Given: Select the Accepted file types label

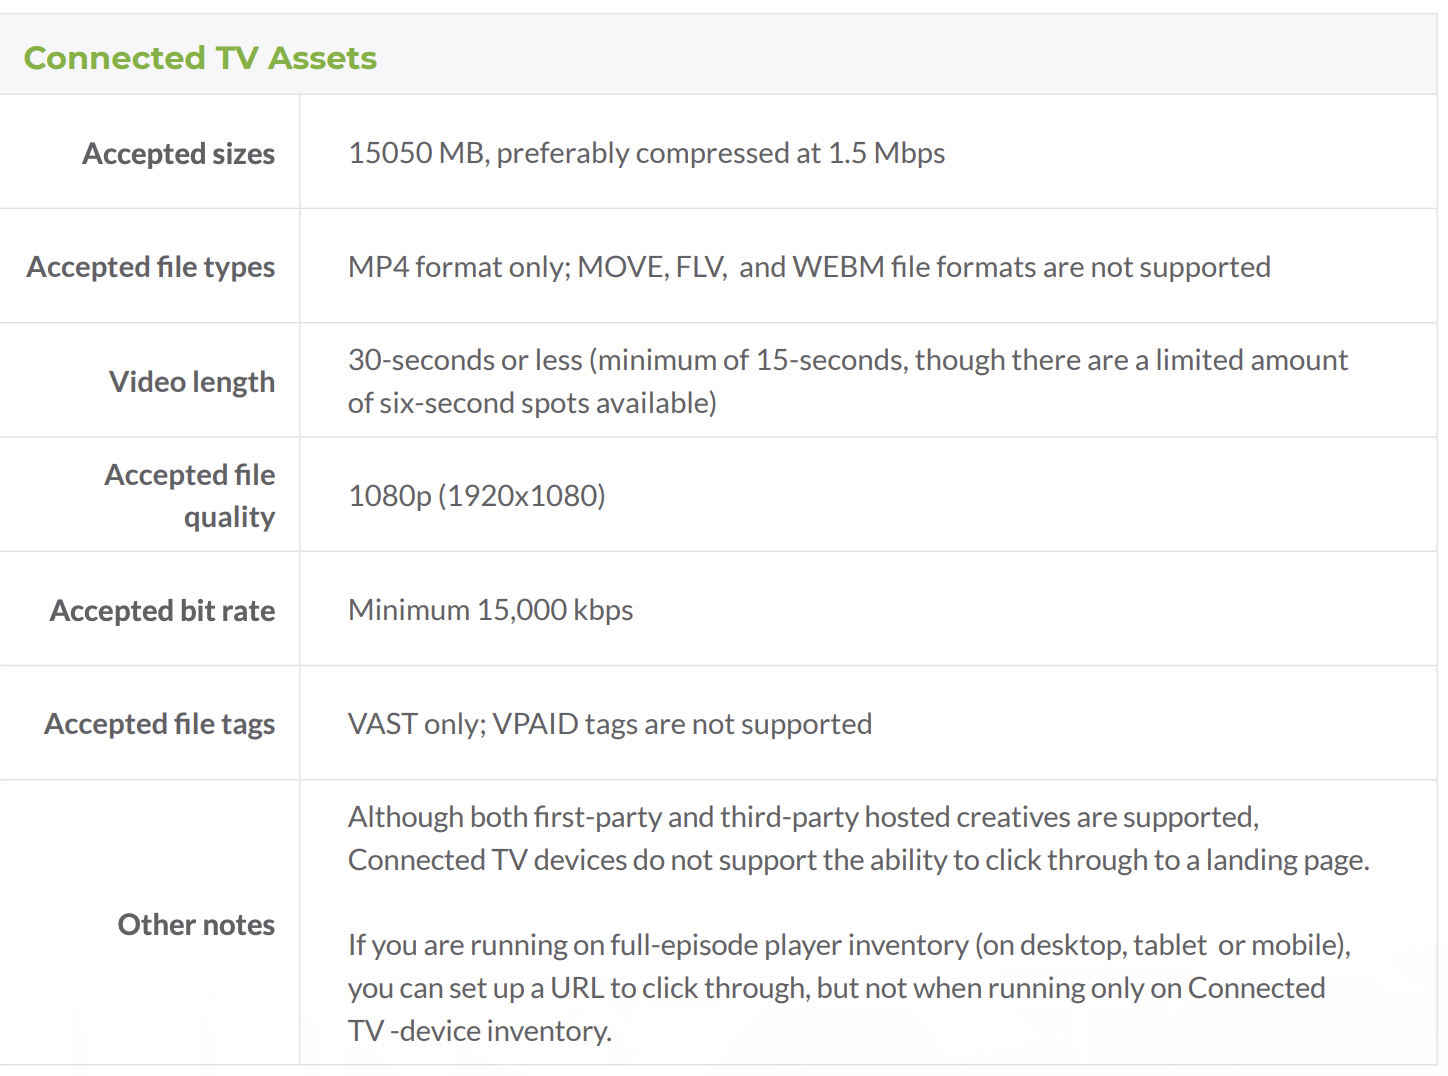Looking at the screenshot, I should tap(151, 267).
